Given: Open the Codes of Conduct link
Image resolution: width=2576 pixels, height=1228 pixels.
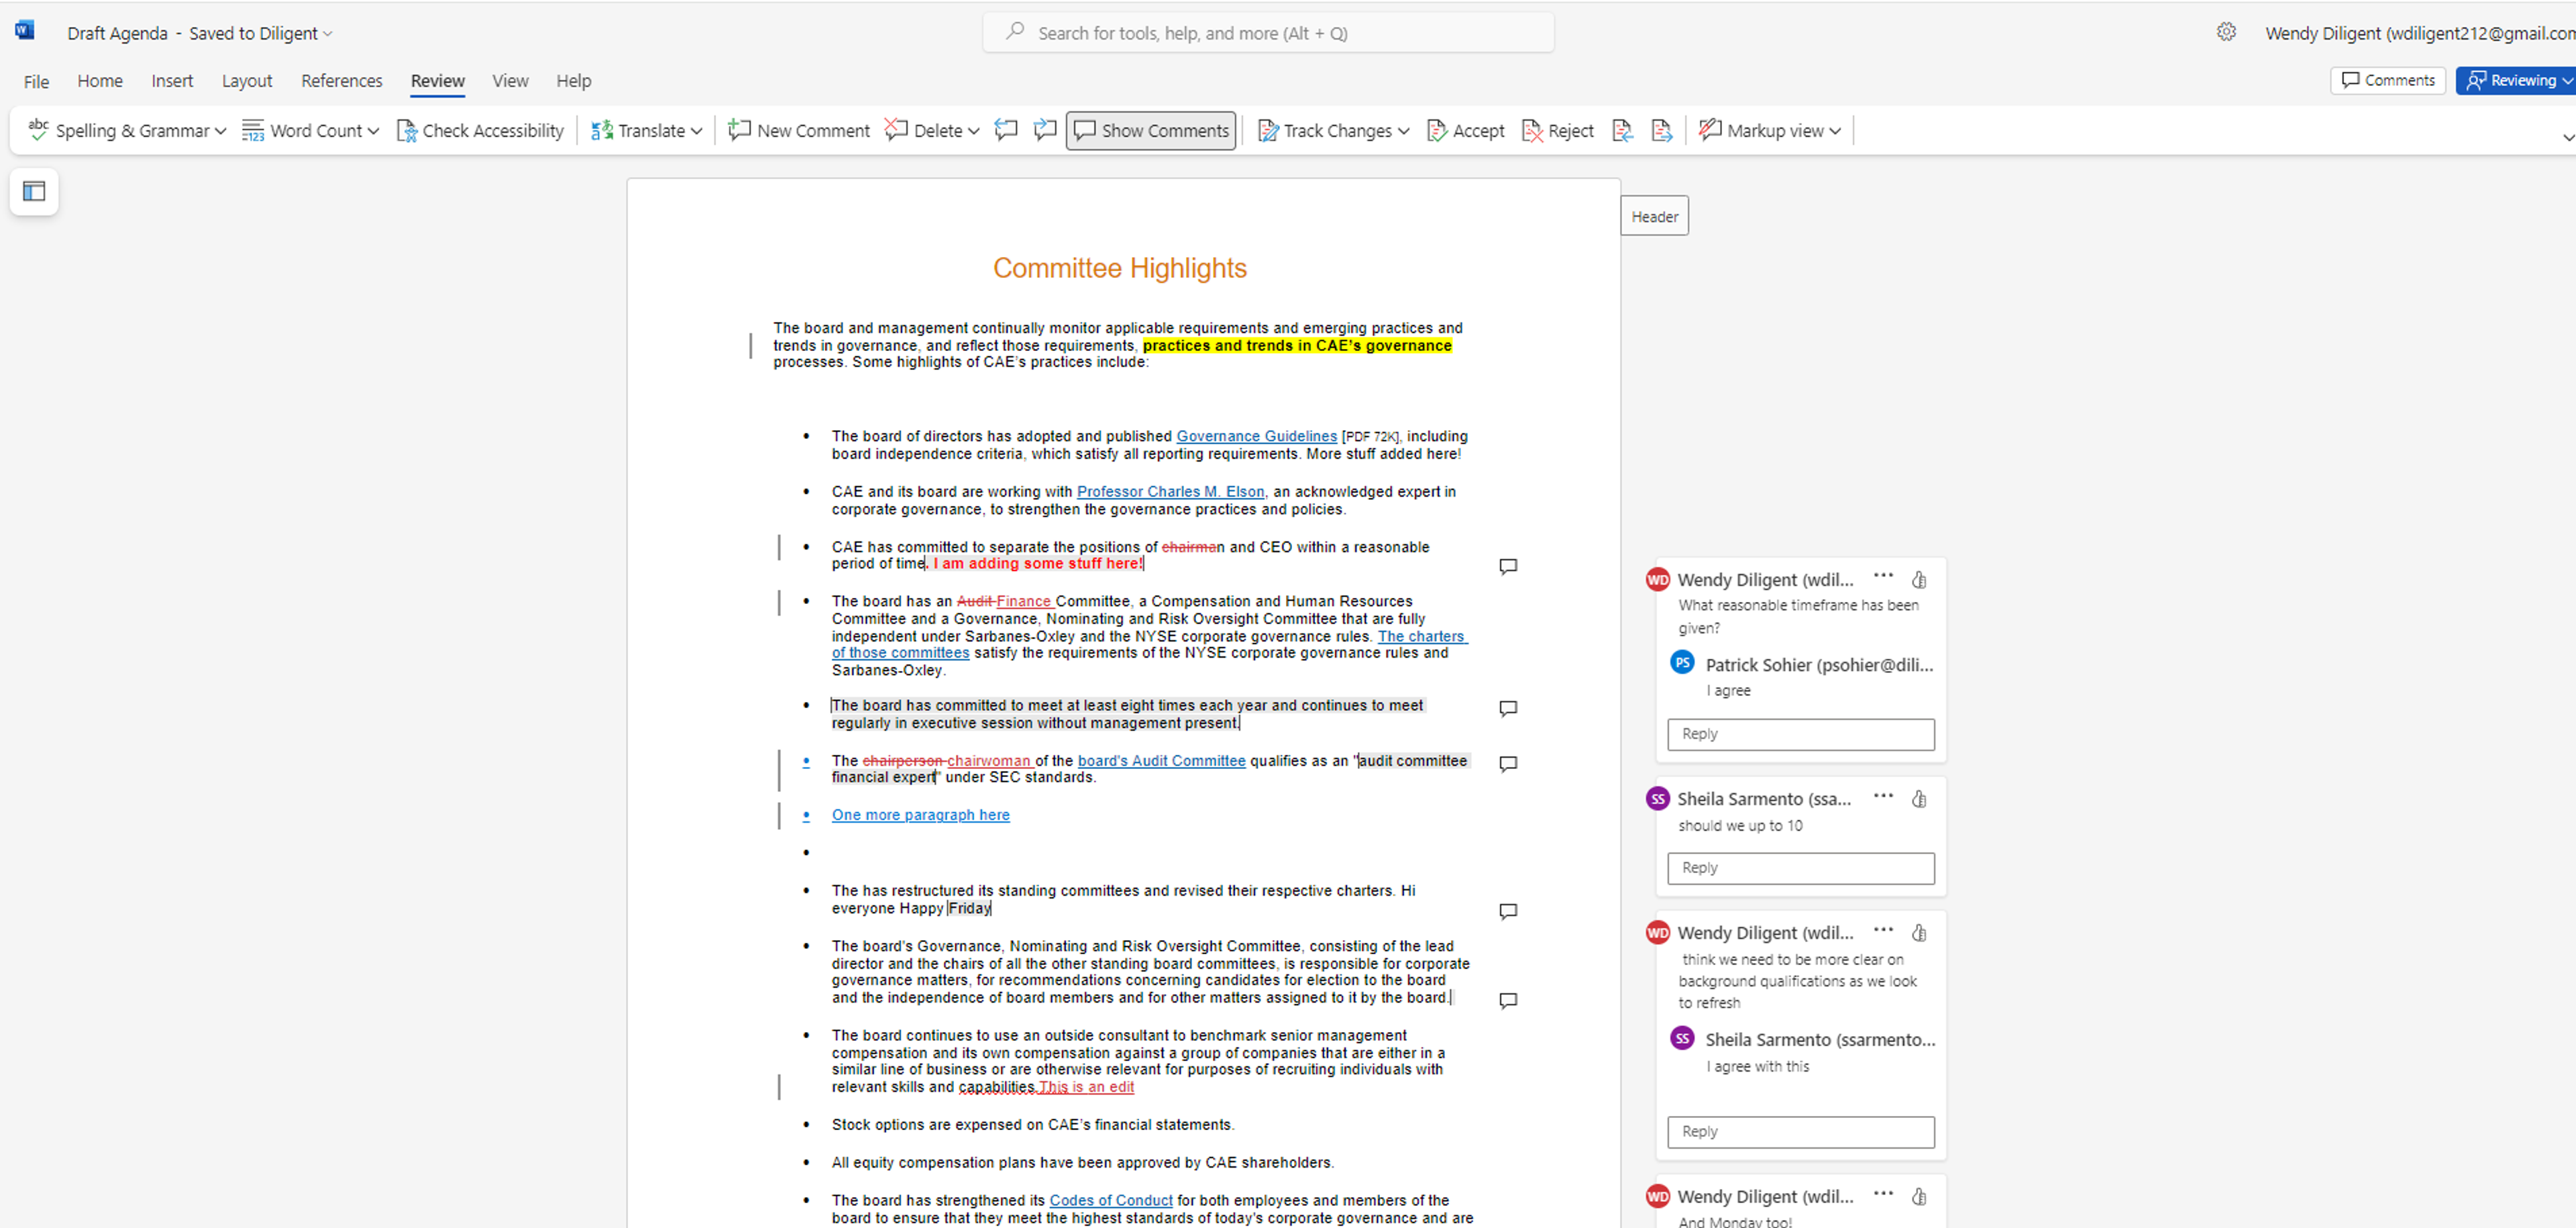Looking at the screenshot, I should (x=1110, y=1200).
